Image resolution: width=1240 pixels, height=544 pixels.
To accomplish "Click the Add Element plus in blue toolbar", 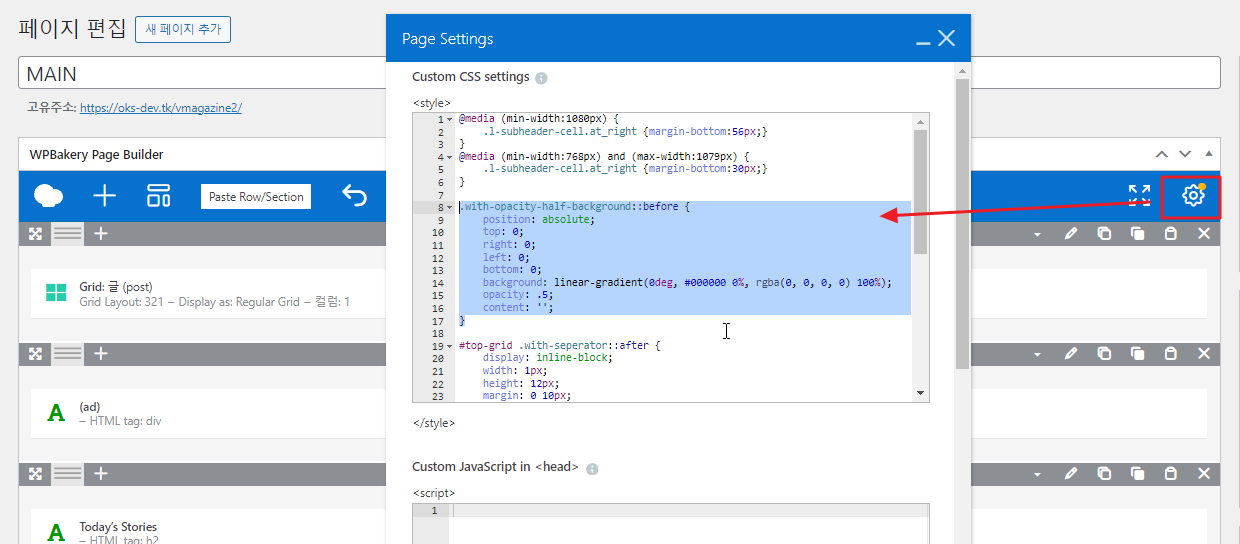I will [105, 195].
